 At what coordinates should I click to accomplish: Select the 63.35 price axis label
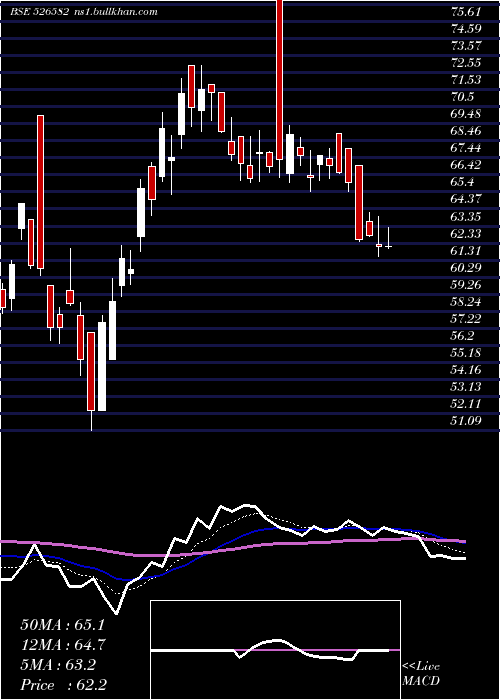click(466, 217)
